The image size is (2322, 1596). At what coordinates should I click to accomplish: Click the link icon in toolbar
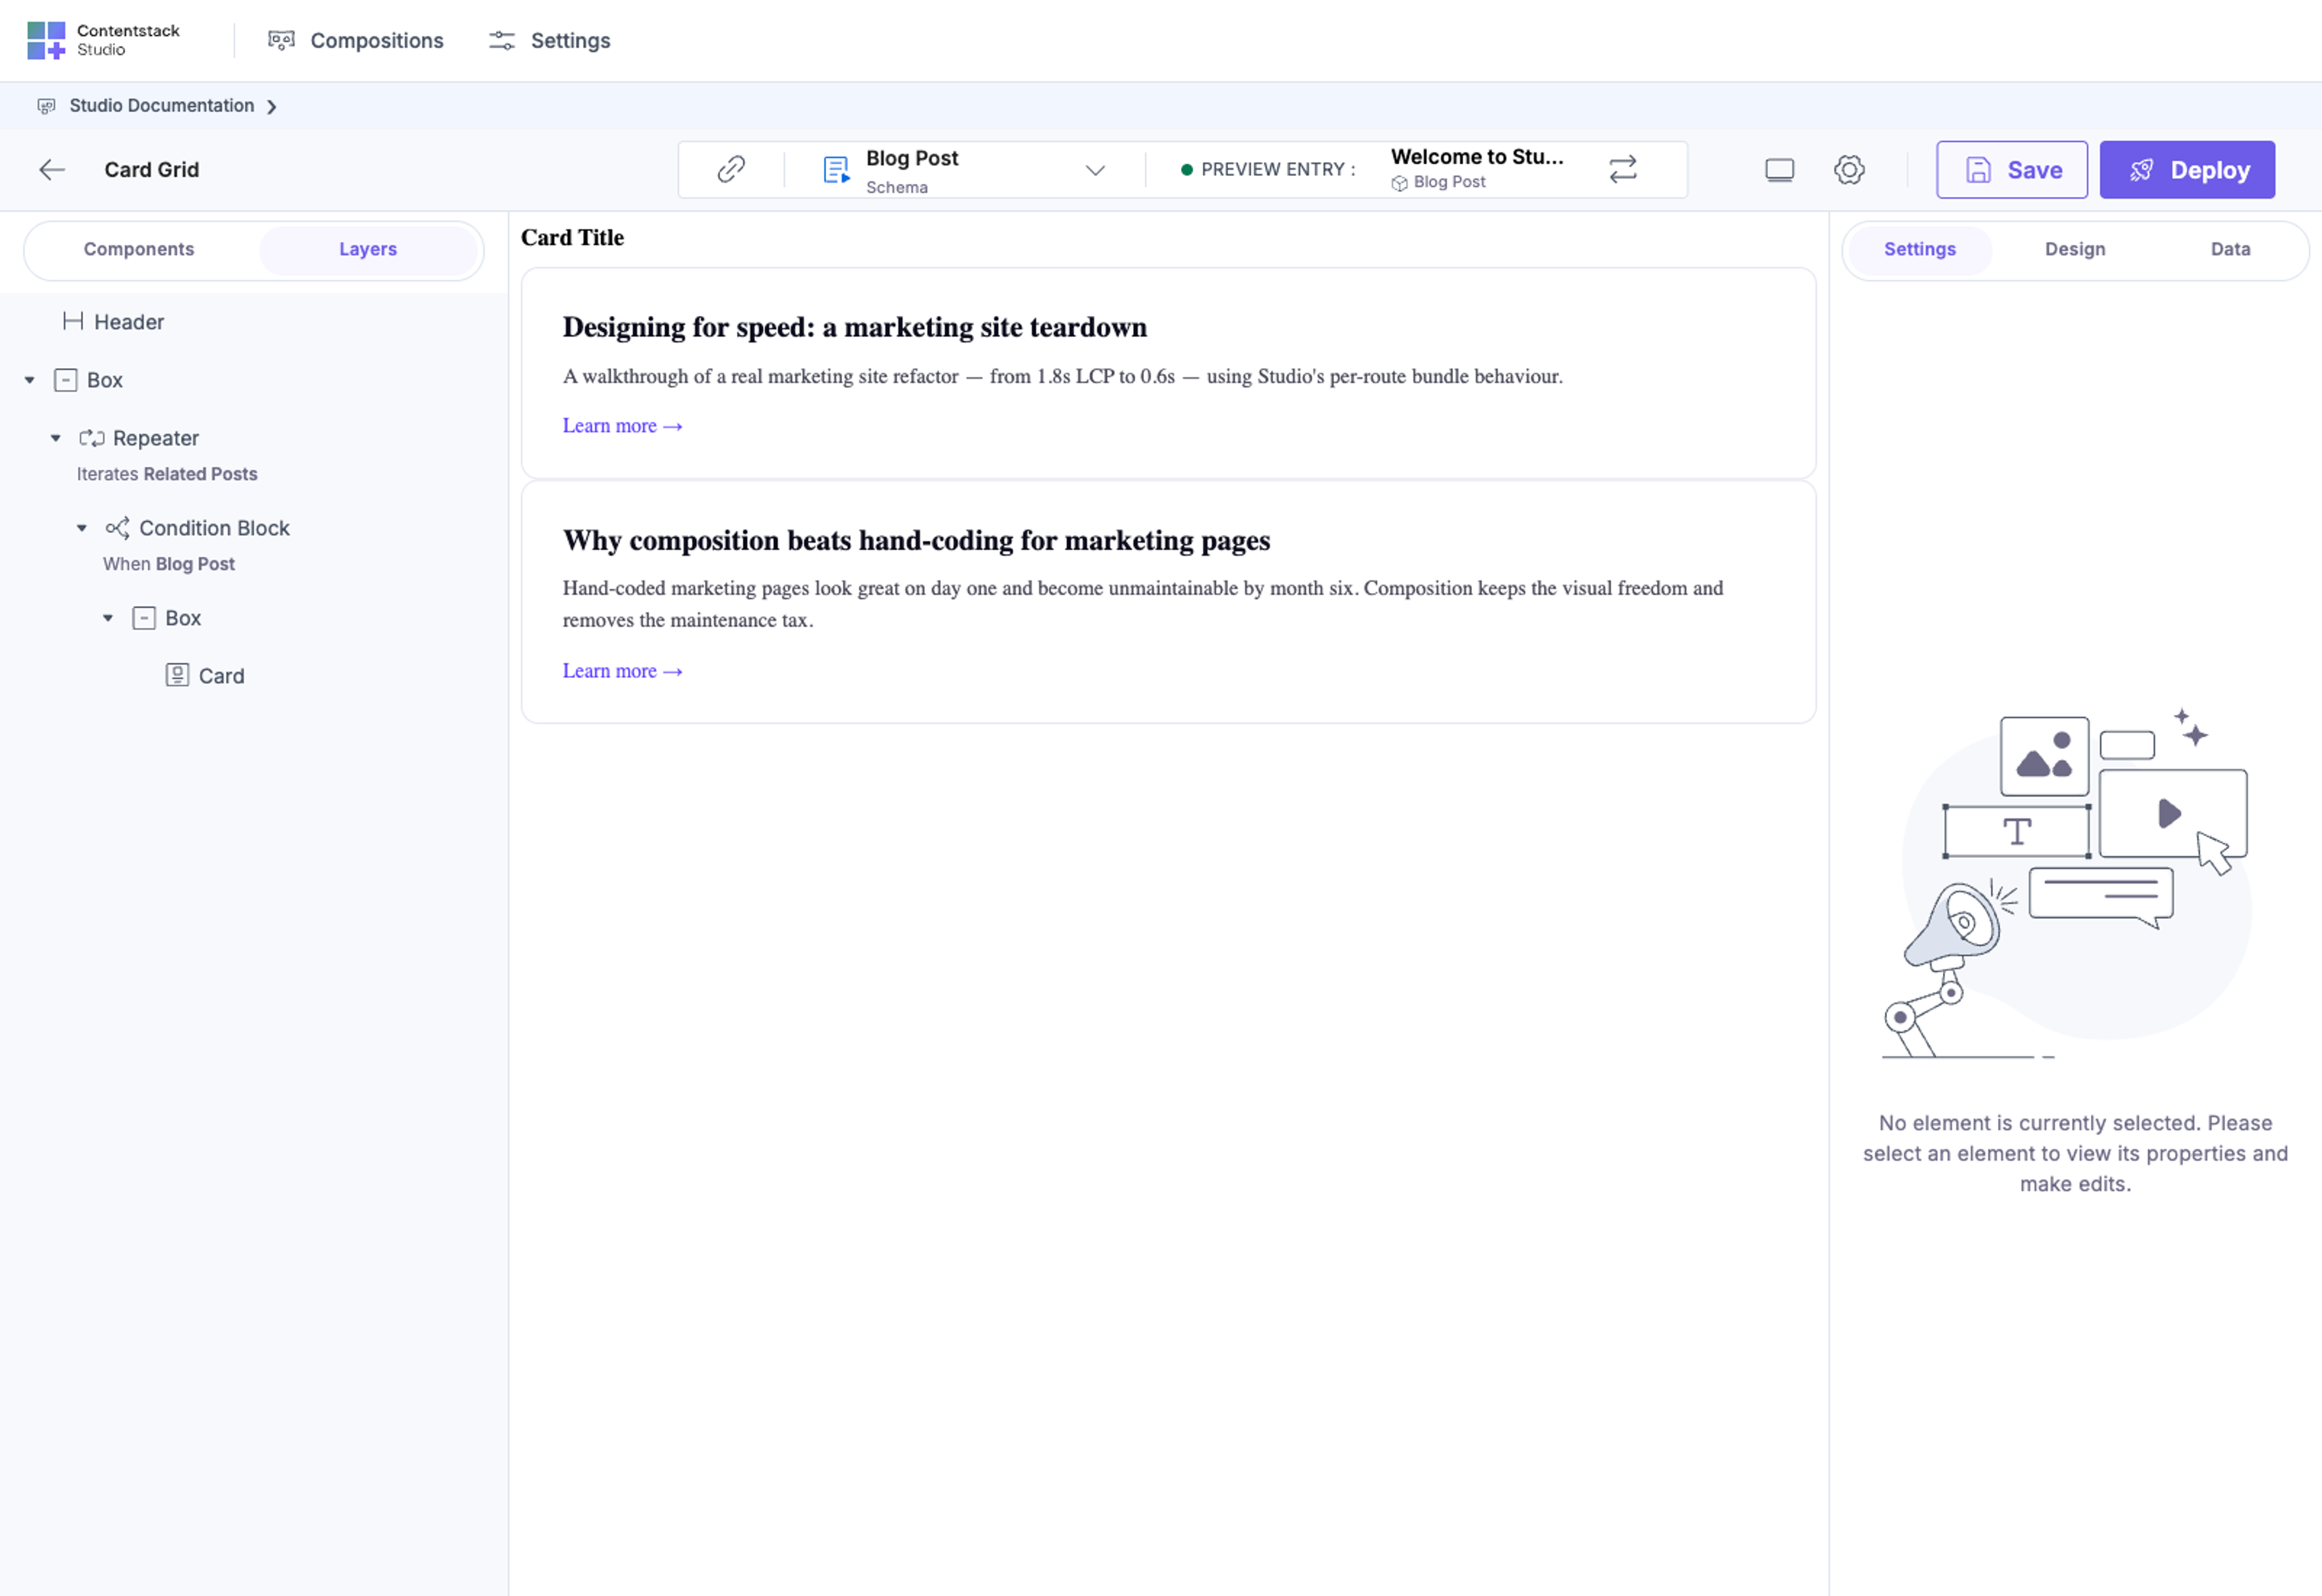tap(731, 169)
